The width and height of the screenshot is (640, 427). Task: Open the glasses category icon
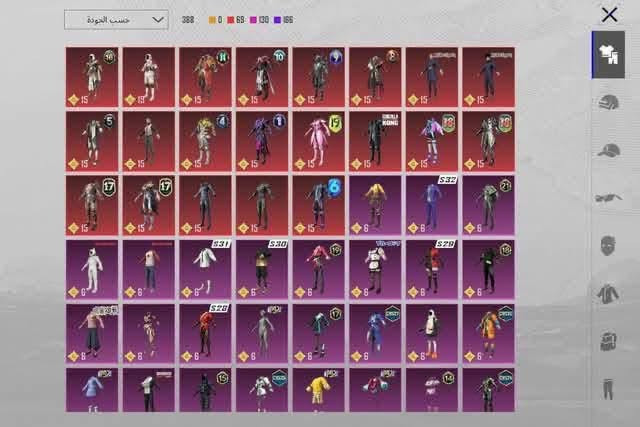click(x=608, y=198)
